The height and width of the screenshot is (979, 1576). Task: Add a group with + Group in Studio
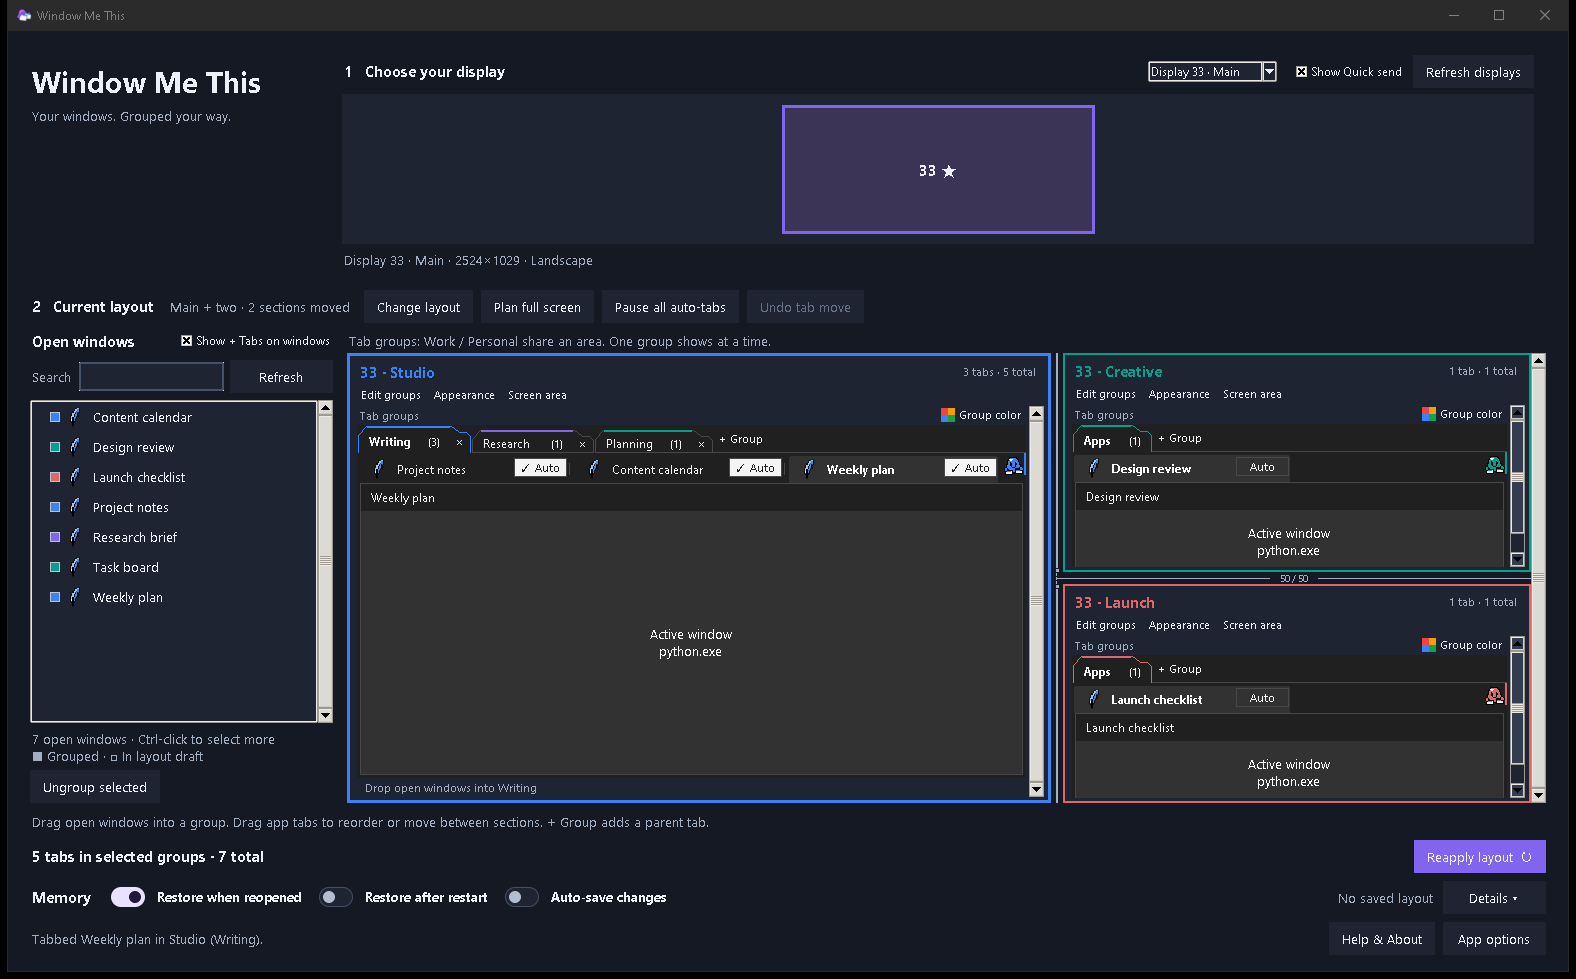[x=741, y=439]
